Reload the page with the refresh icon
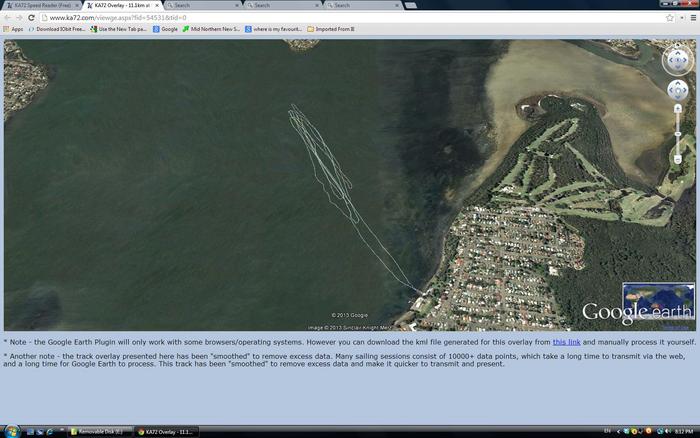This screenshot has width=700, height=438. 33,17
